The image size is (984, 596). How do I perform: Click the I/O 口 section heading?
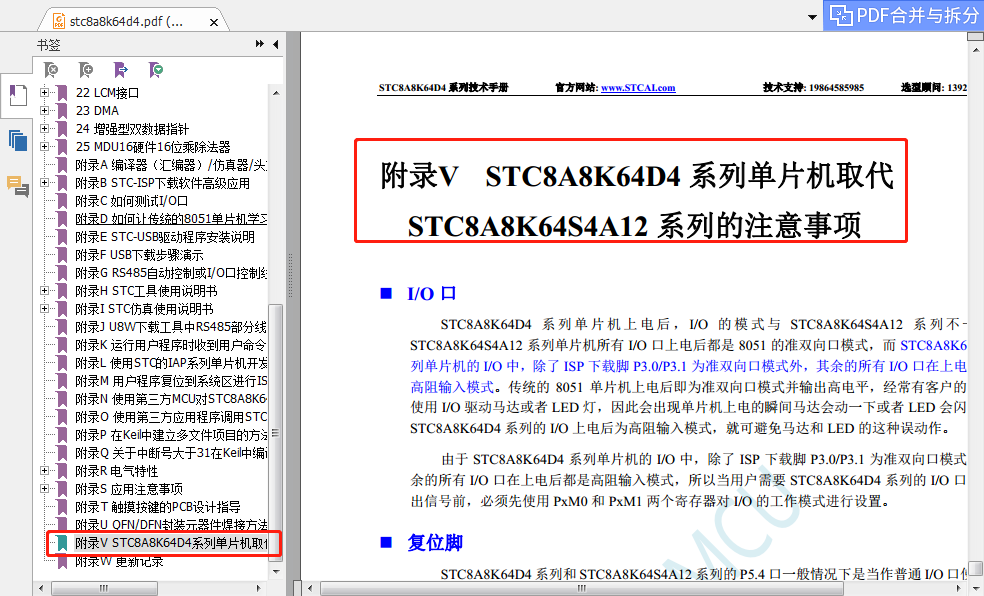[432, 294]
